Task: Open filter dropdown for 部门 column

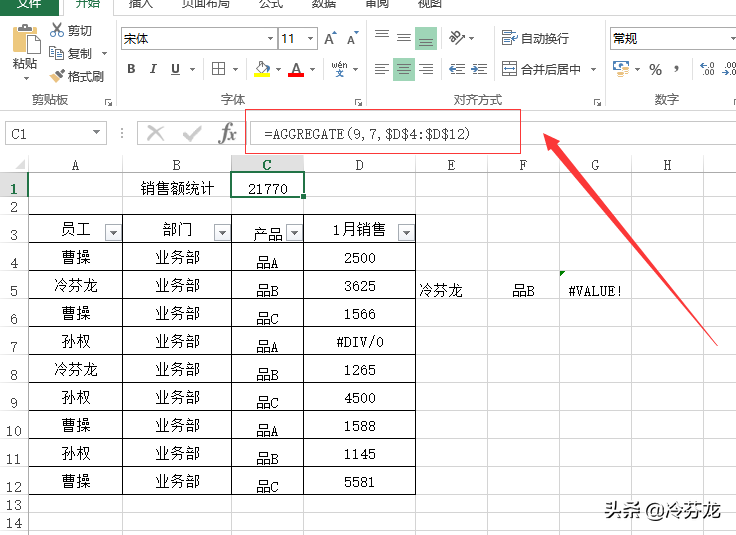Action: pyautogui.click(x=222, y=232)
